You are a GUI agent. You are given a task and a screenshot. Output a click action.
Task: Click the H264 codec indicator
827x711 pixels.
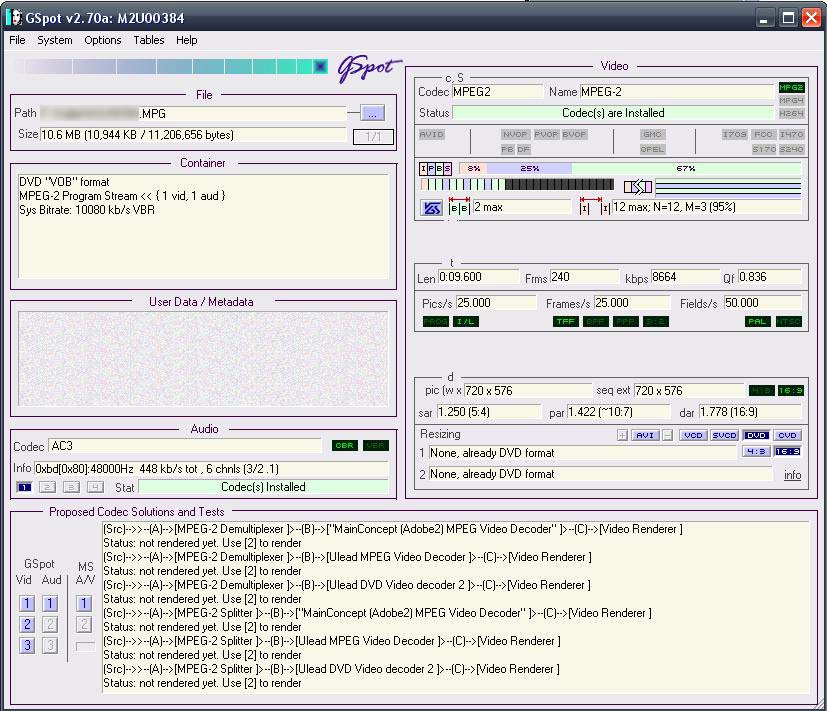[x=791, y=113]
